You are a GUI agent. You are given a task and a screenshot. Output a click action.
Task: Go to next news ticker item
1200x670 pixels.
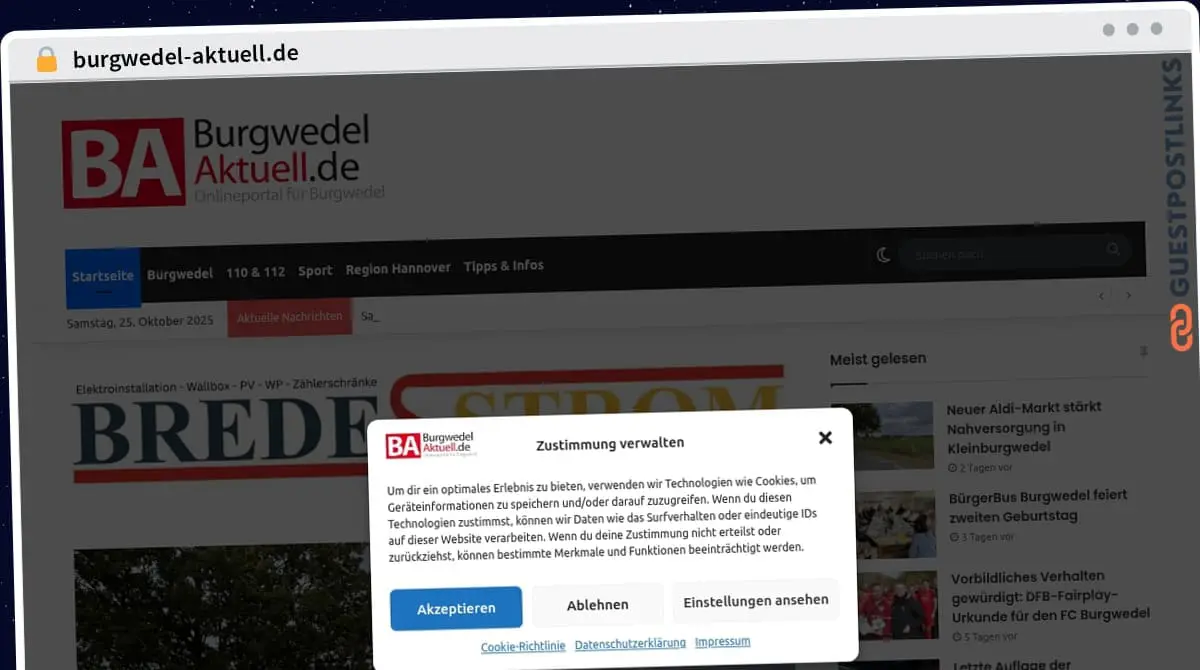tap(1129, 296)
